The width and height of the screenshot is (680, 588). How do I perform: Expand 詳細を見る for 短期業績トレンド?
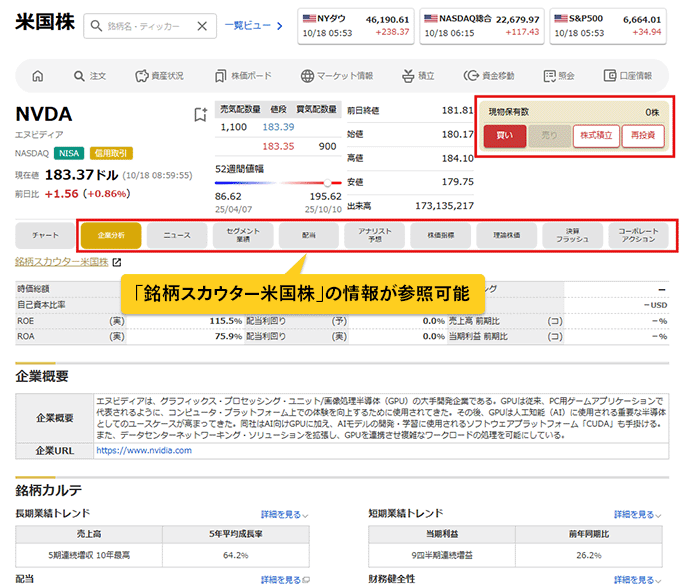tap(636, 515)
